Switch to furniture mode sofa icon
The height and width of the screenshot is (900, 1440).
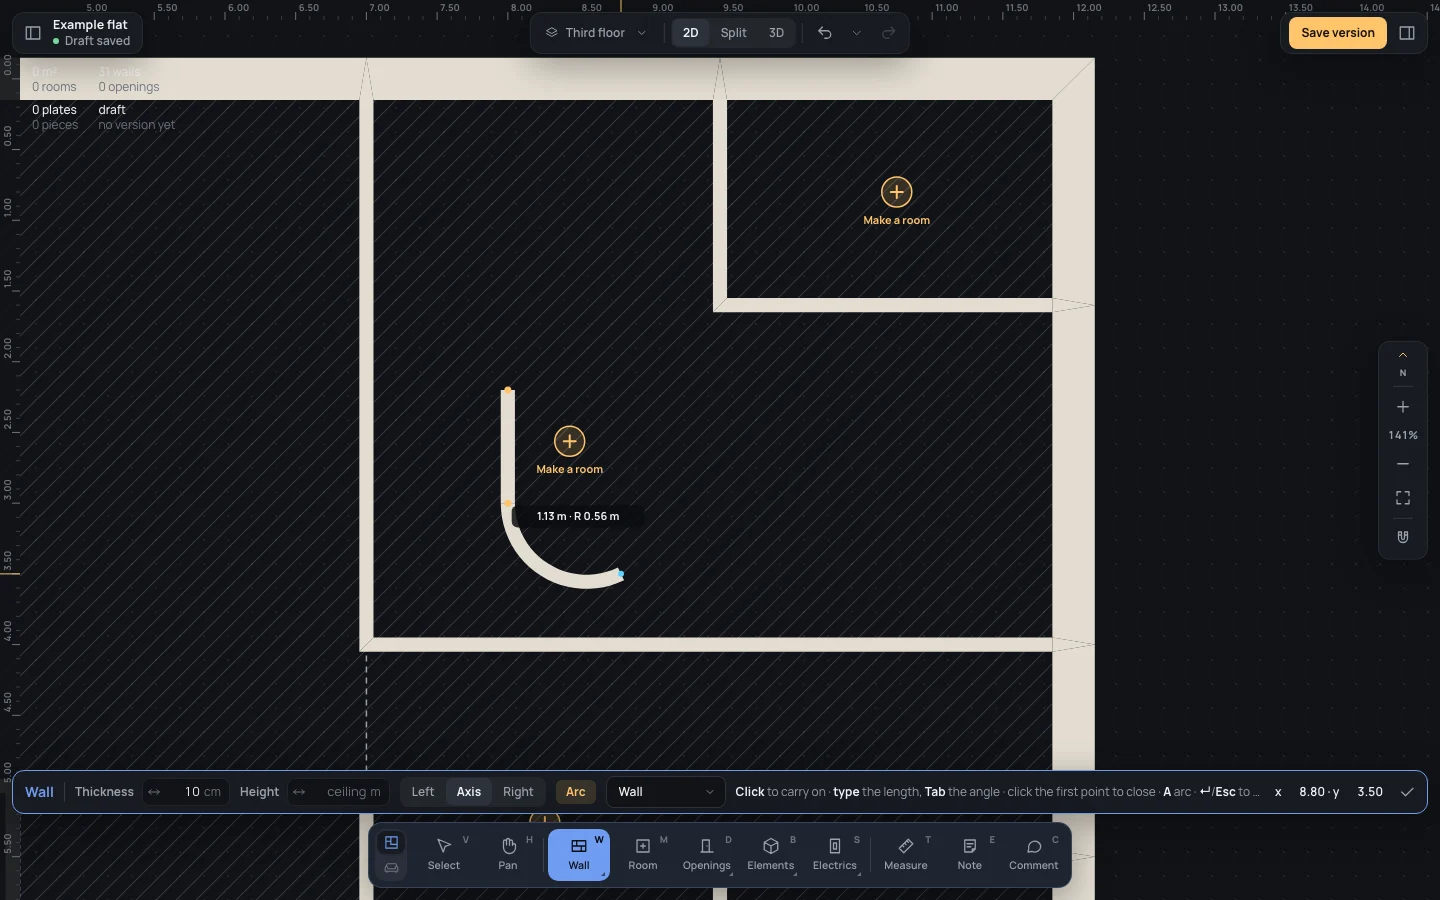point(392,868)
